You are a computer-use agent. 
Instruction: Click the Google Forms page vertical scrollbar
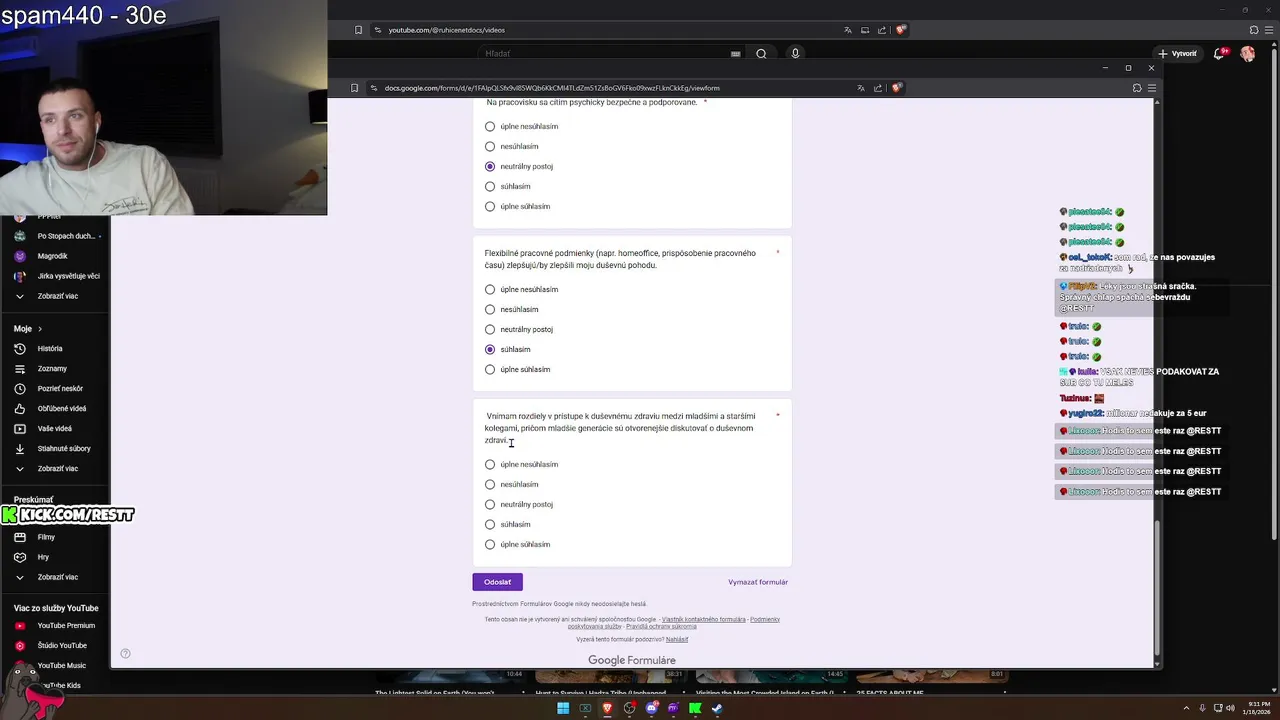pos(1157,589)
